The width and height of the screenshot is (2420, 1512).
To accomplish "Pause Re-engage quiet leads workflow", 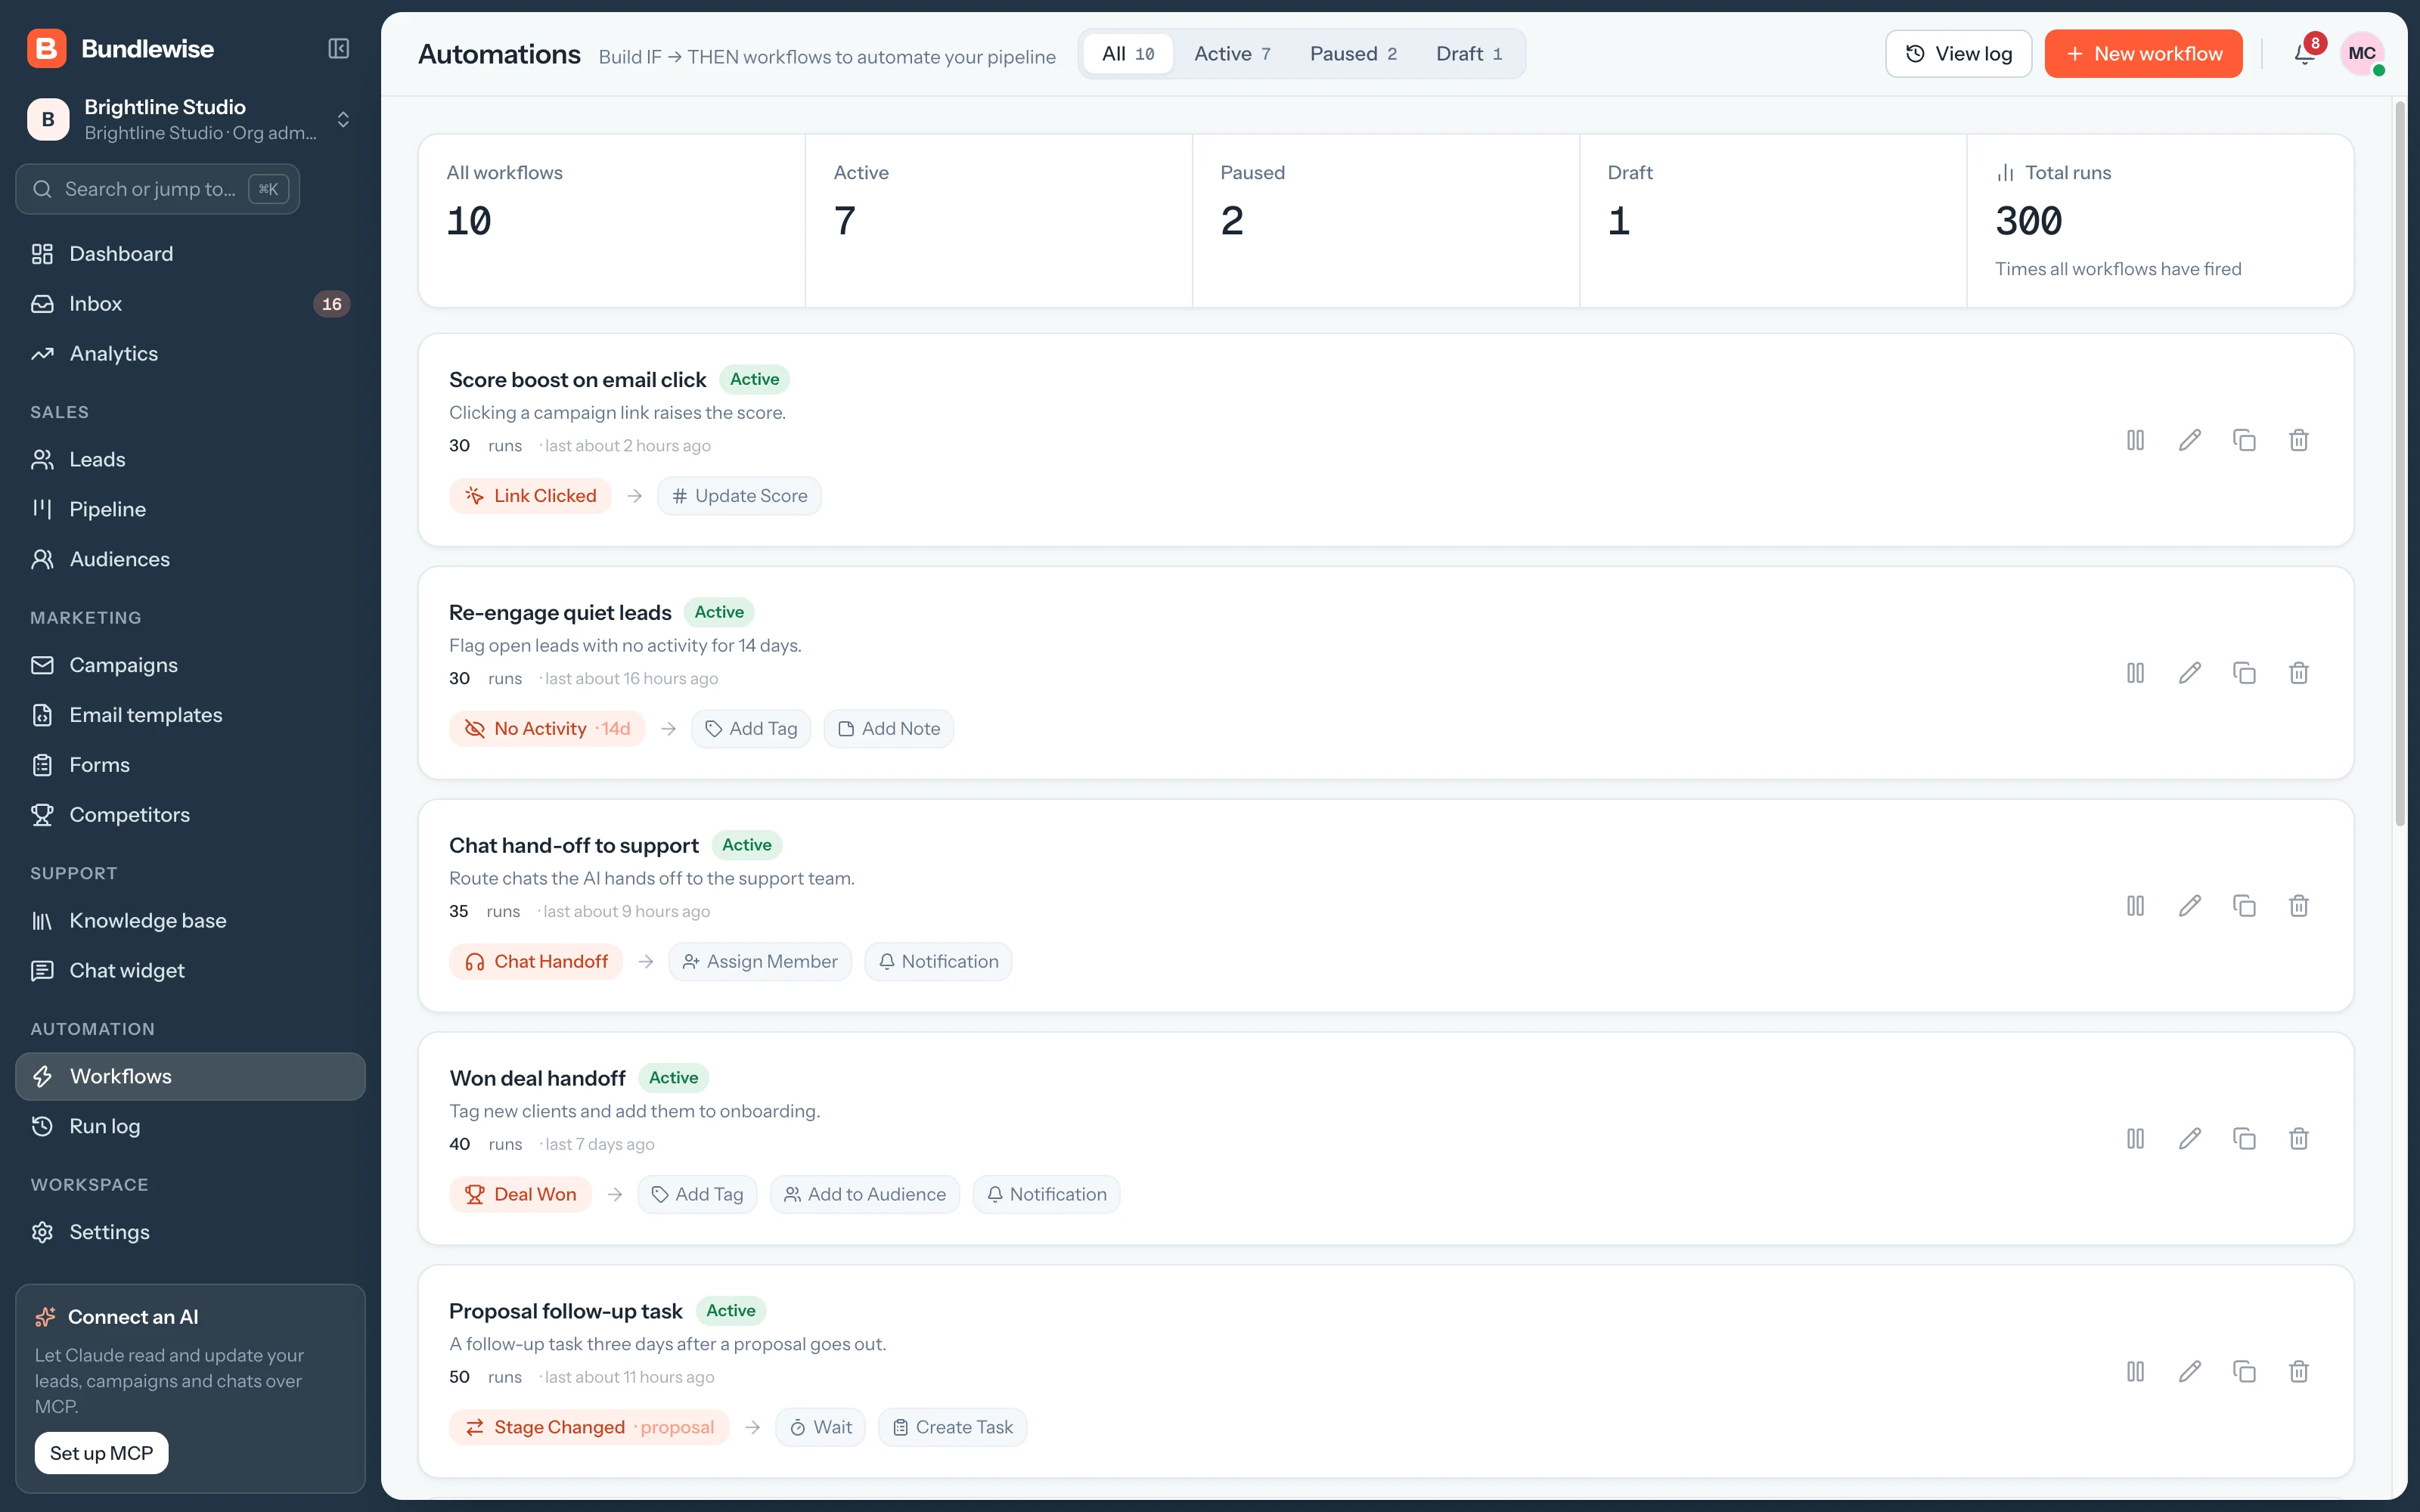I will (2135, 673).
